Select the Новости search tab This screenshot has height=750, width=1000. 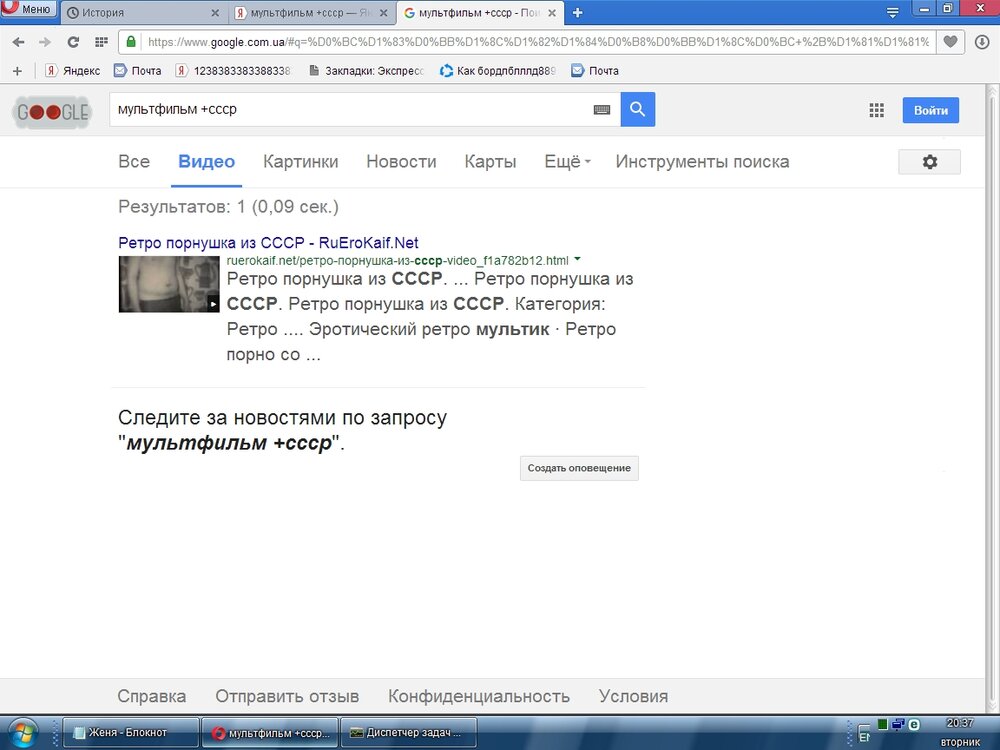pos(401,162)
